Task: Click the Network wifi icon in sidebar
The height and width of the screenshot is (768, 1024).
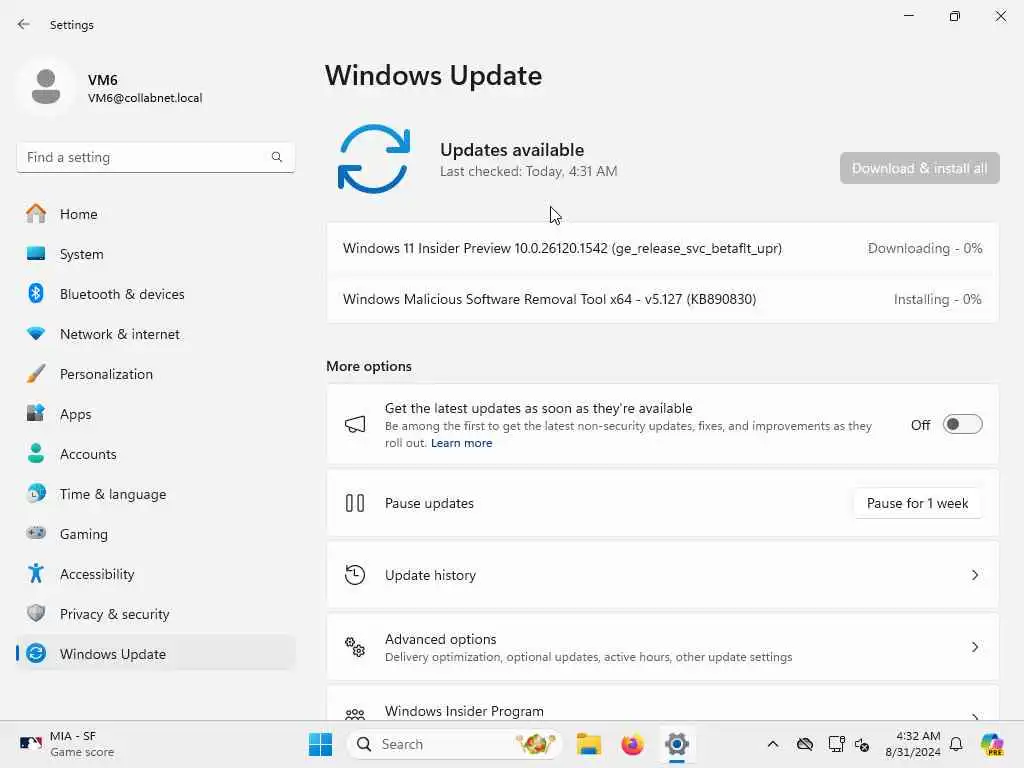Action: tap(36, 334)
